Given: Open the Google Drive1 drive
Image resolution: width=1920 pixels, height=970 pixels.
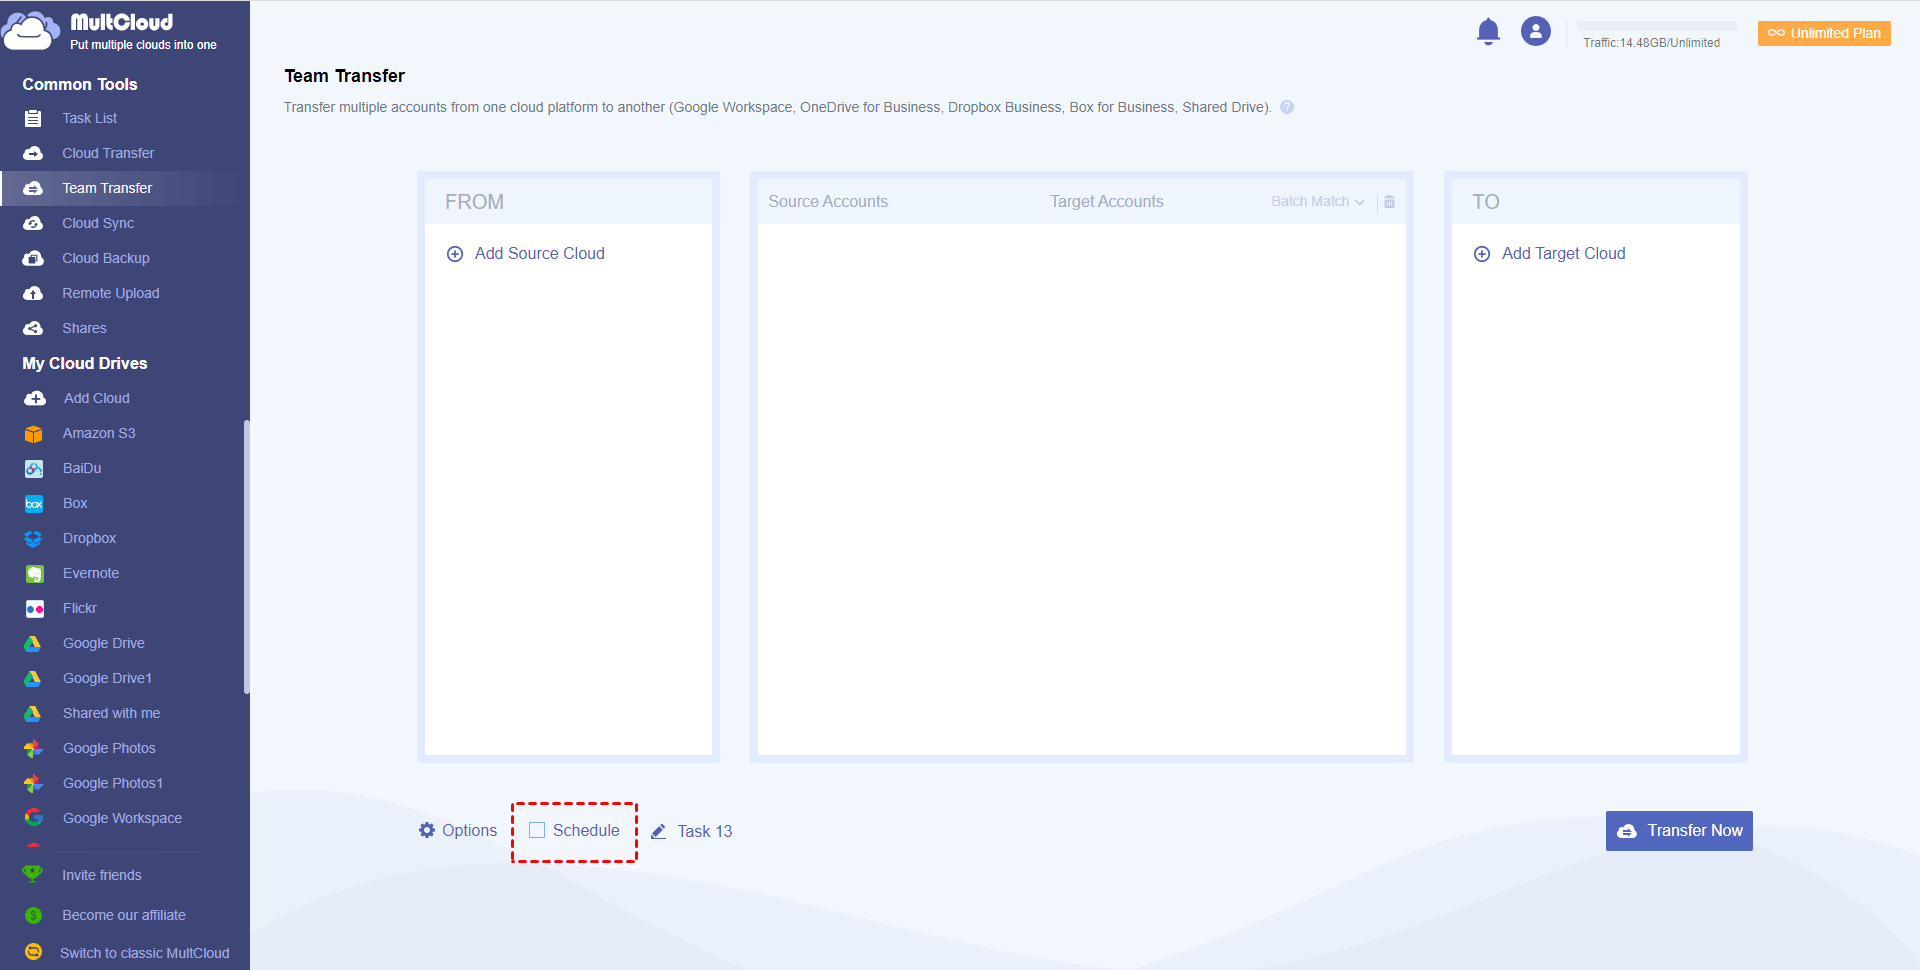Looking at the screenshot, I should tap(108, 678).
